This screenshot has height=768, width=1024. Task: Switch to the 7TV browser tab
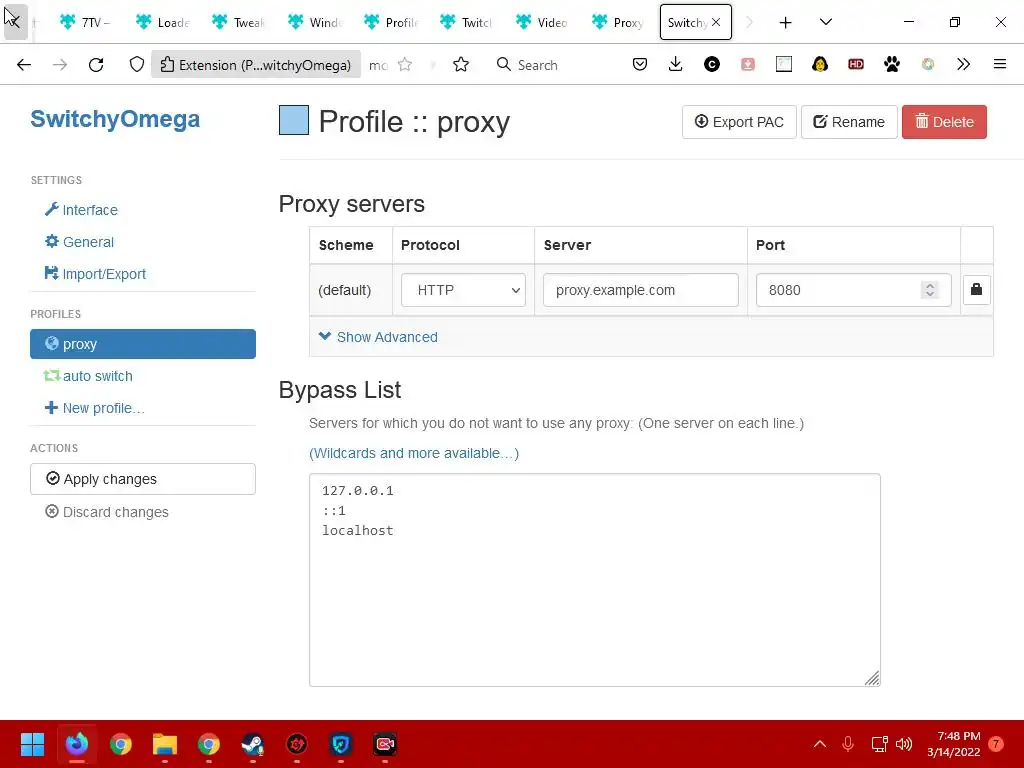click(86, 22)
